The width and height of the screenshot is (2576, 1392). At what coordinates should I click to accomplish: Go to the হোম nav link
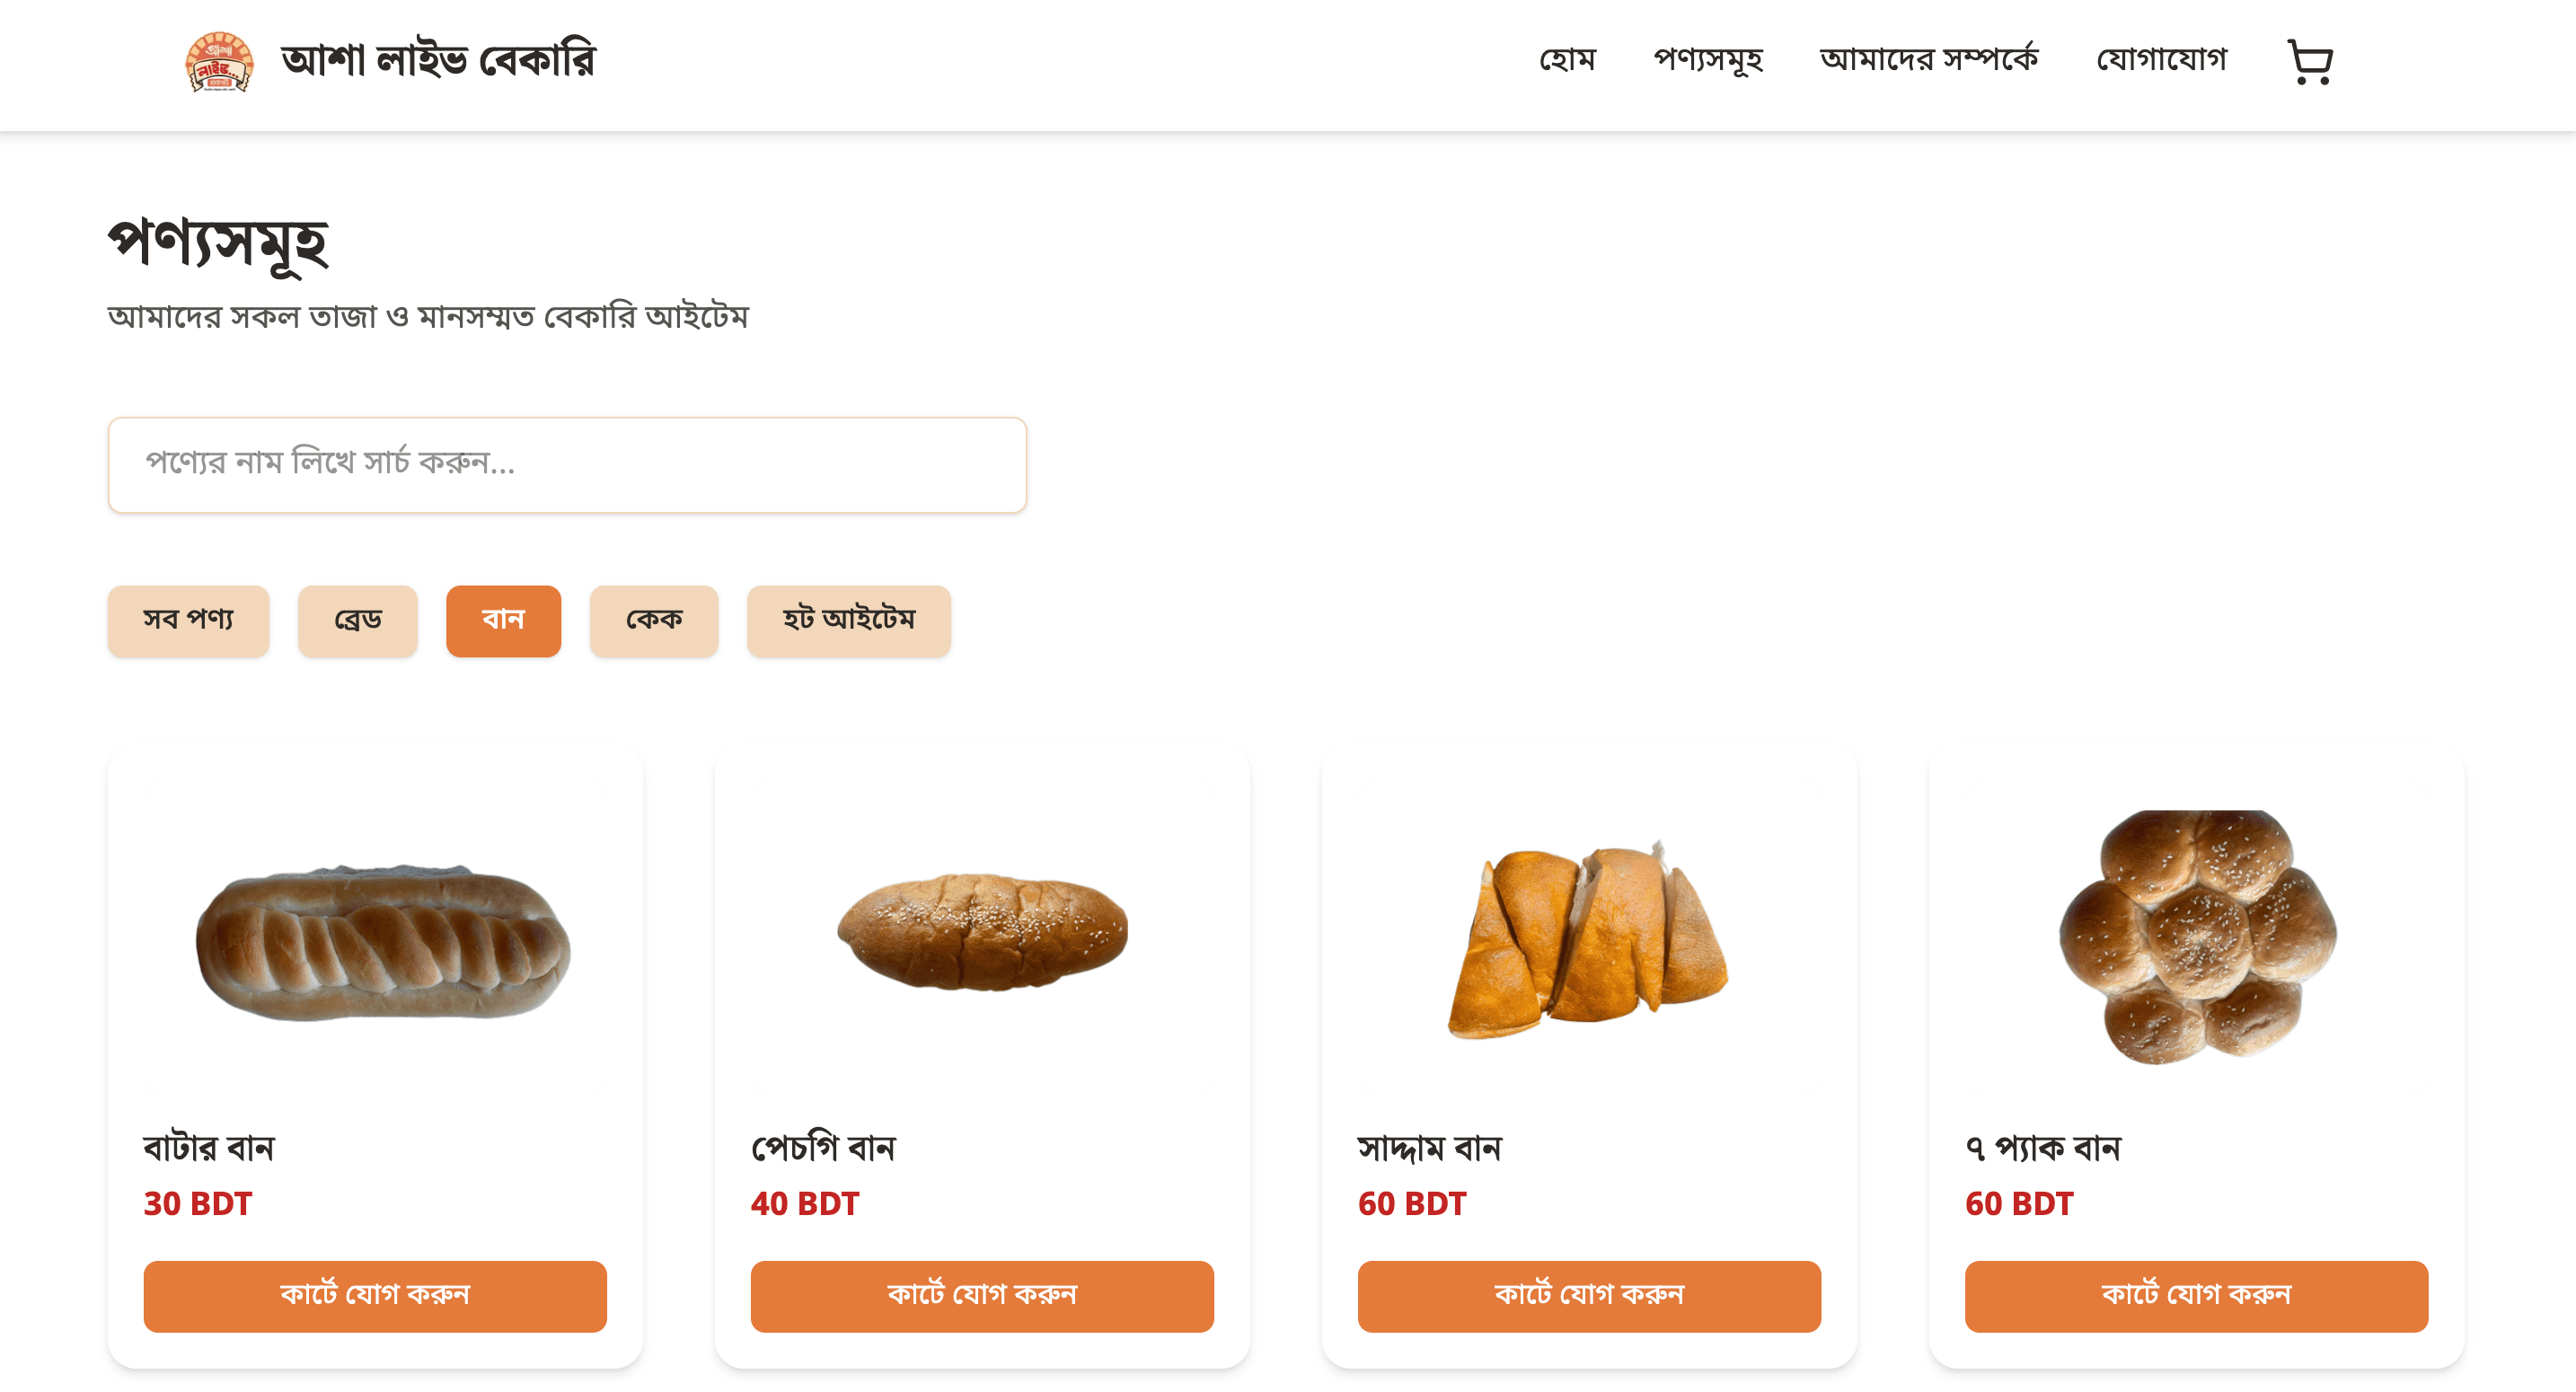coord(1567,60)
